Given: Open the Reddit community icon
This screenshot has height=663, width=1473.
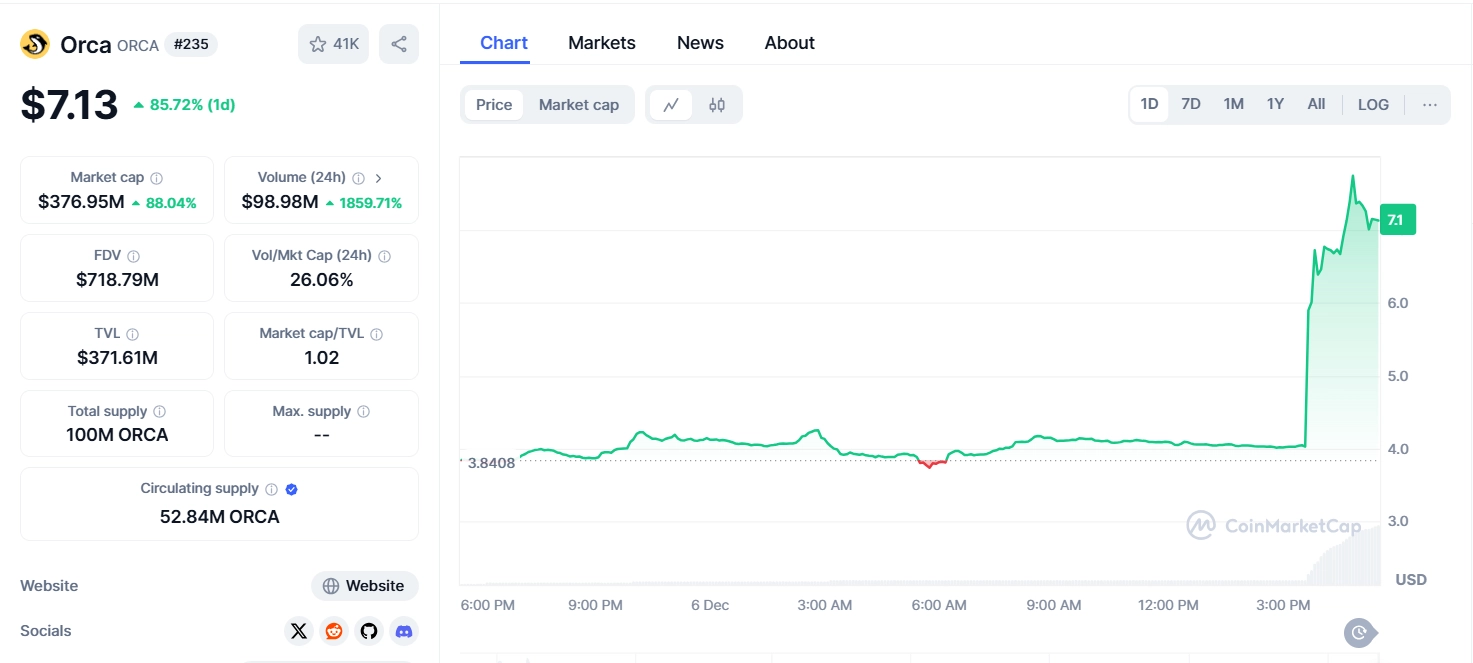Looking at the screenshot, I should (x=333, y=631).
